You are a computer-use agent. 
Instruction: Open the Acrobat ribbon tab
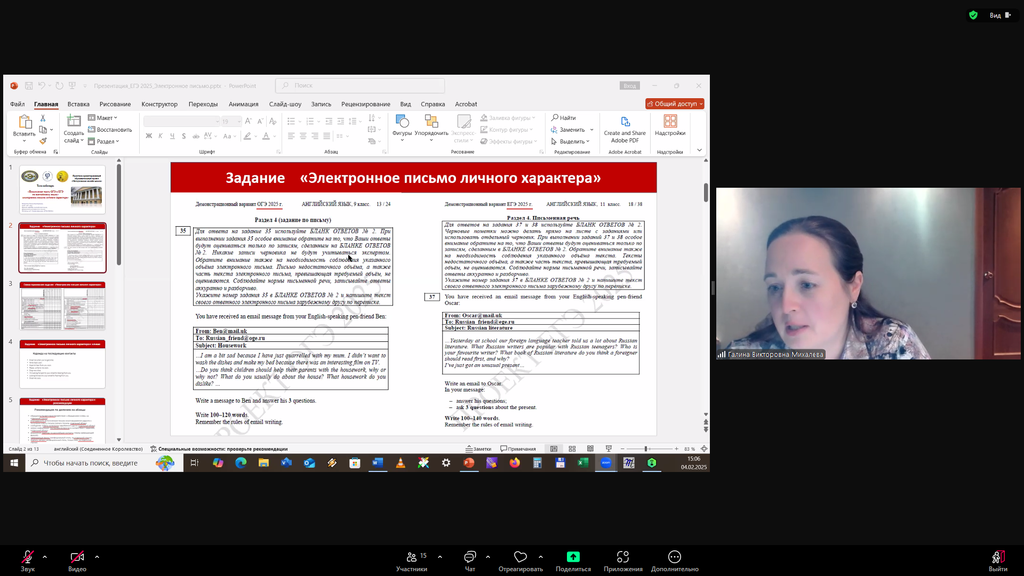pyautogui.click(x=466, y=104)
